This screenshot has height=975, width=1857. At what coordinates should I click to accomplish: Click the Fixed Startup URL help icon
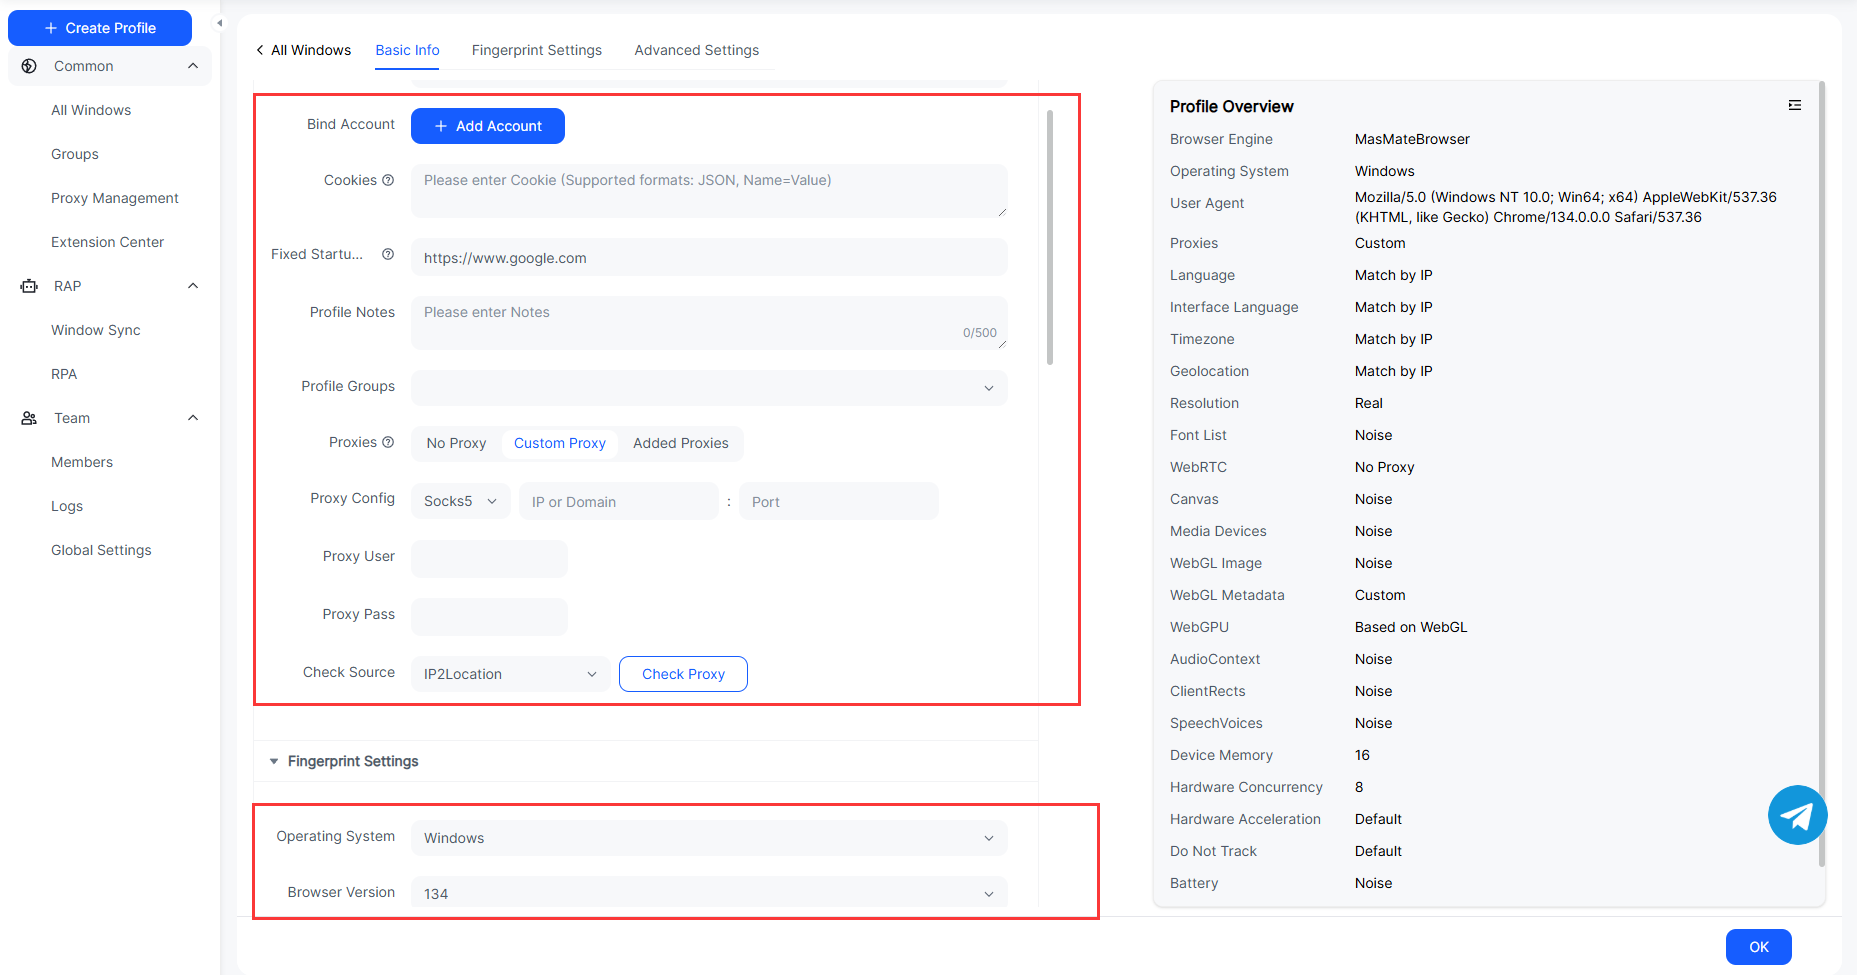click(388, 254)
